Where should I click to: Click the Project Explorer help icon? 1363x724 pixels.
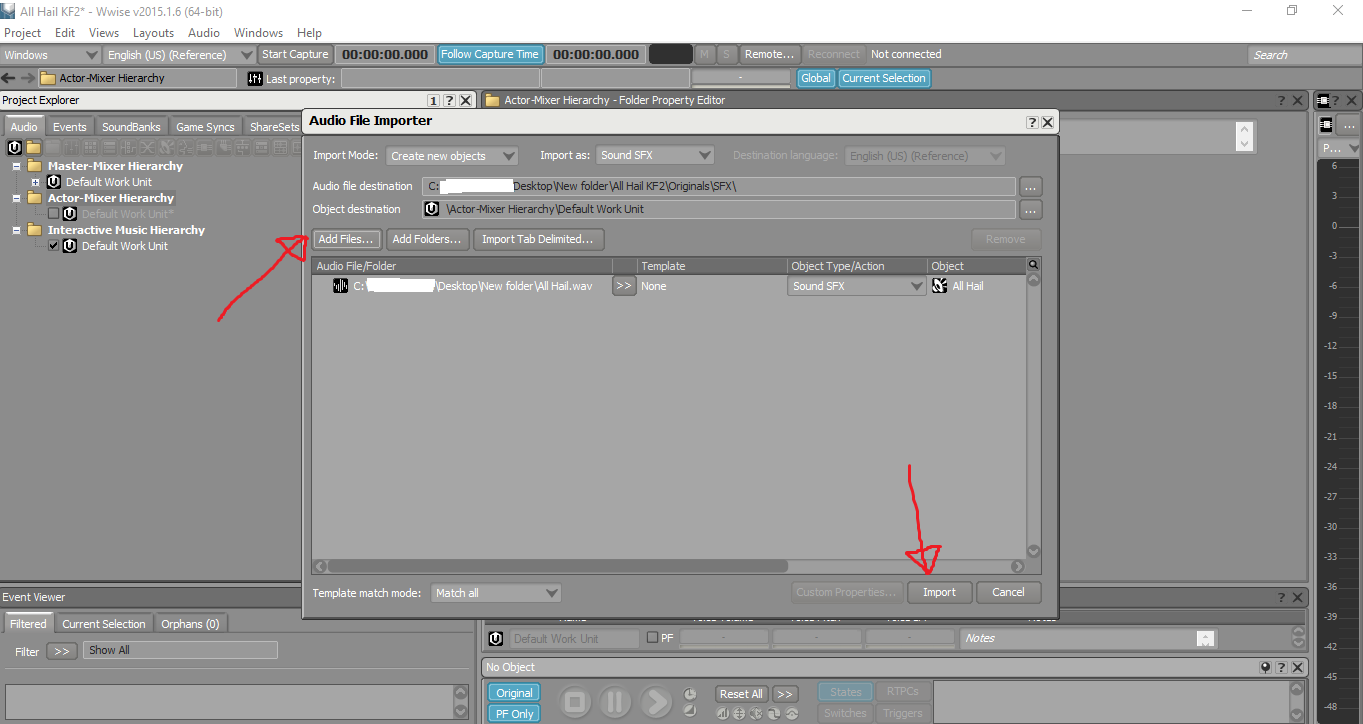pos(450,100)
